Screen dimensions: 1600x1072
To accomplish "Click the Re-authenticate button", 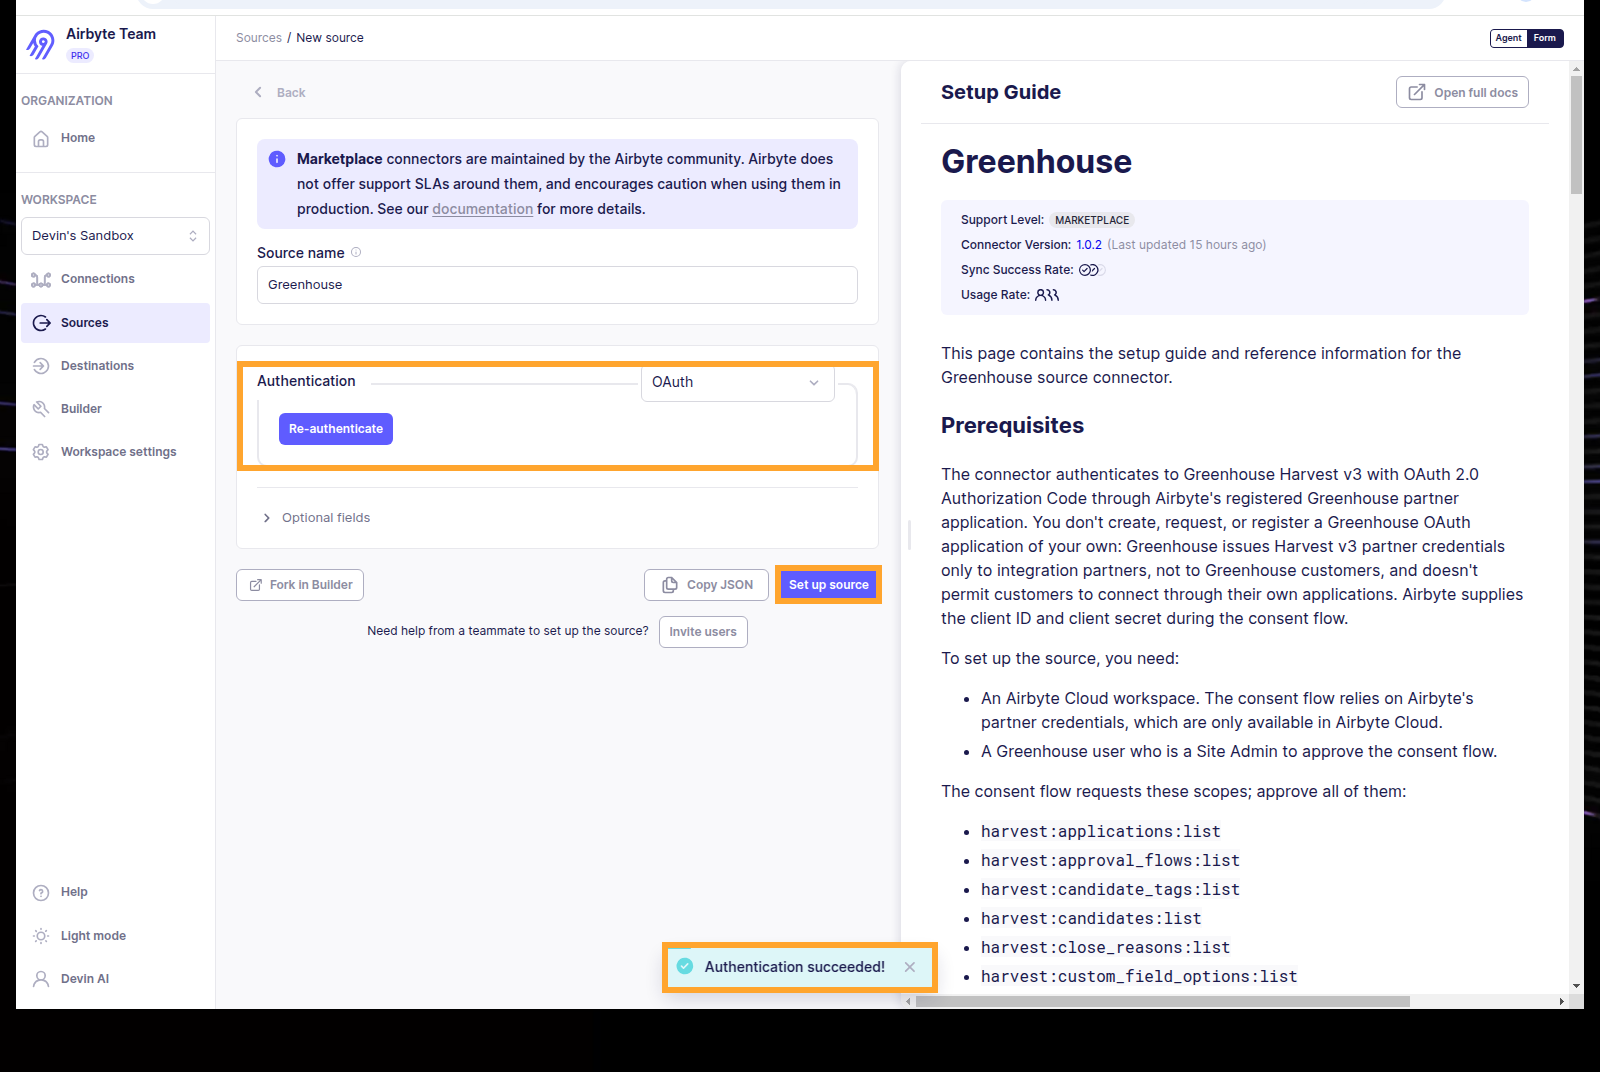I will point(336,429).
